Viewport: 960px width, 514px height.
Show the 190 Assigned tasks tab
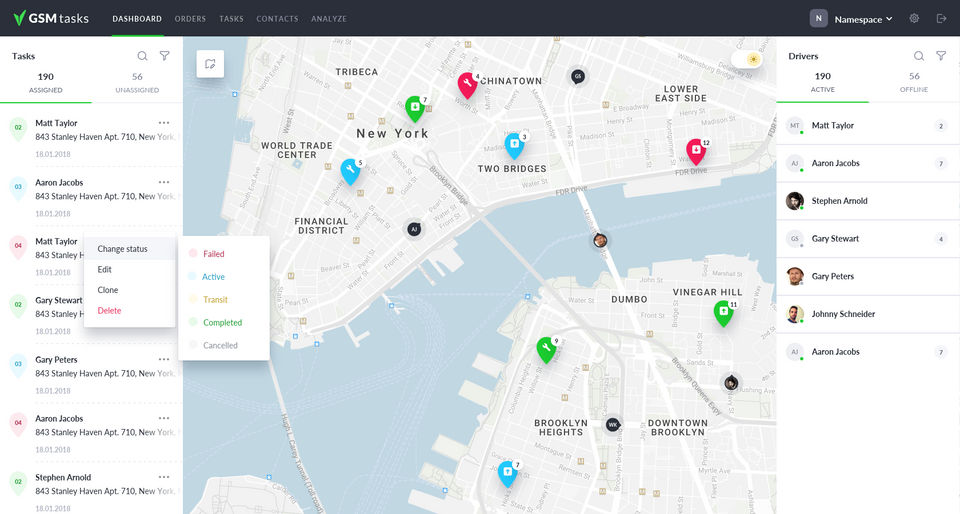[x=46, y=83]
